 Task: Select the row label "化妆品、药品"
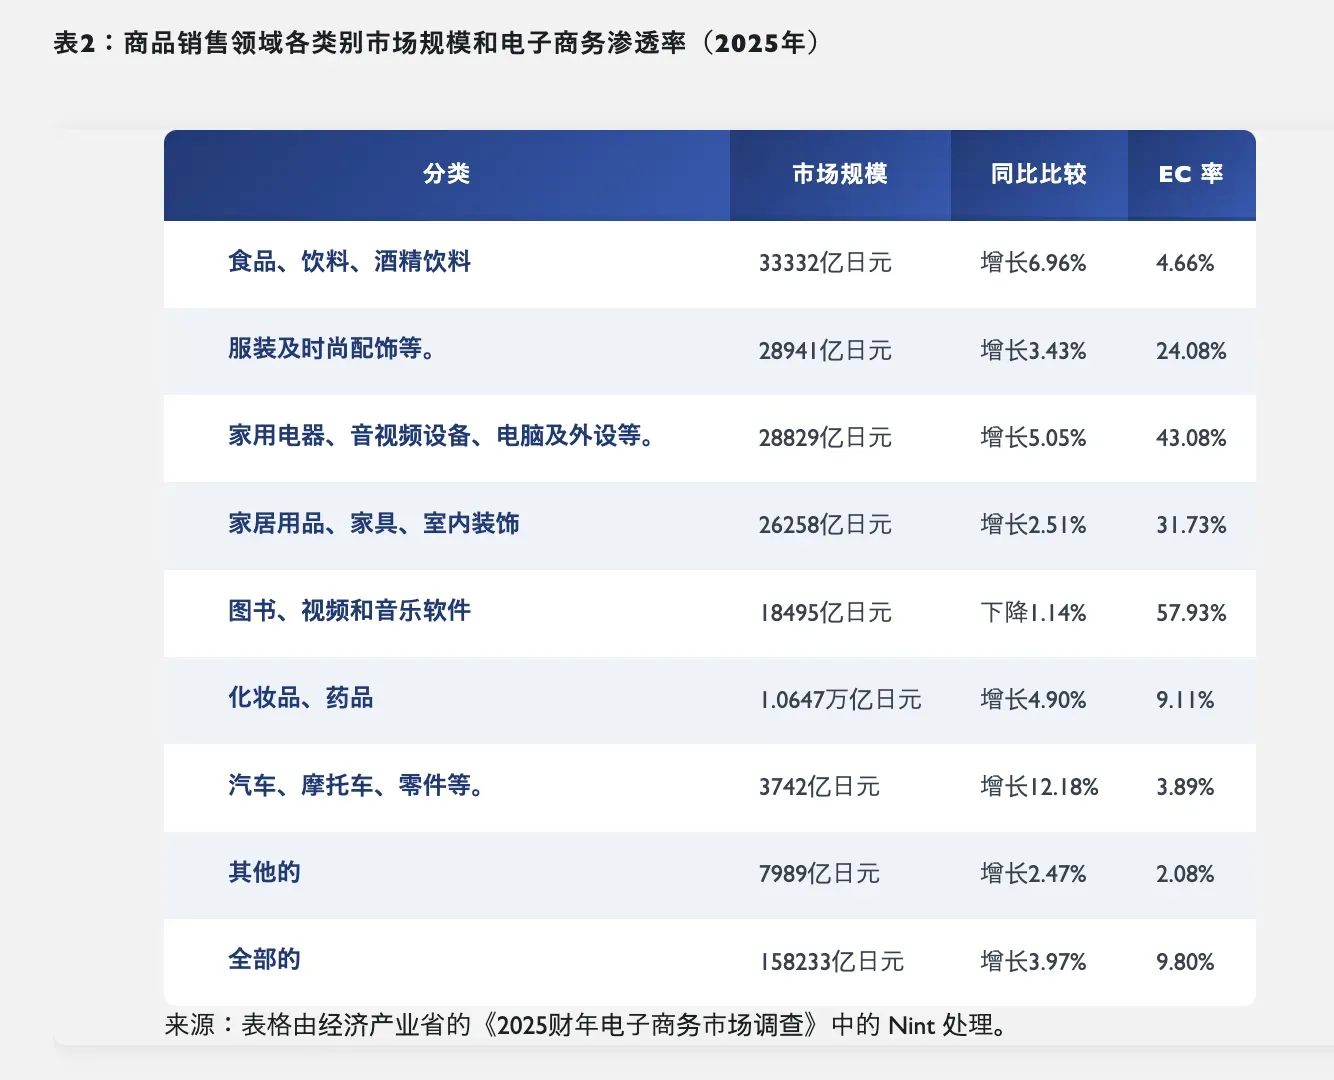[301, 698]
